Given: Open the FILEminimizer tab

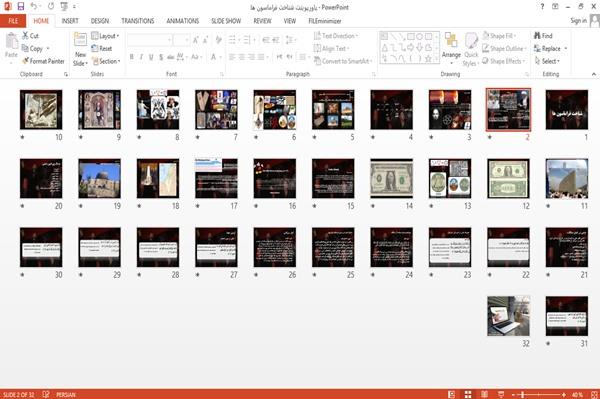Looking at the screenshot, I should click(324, 21).
